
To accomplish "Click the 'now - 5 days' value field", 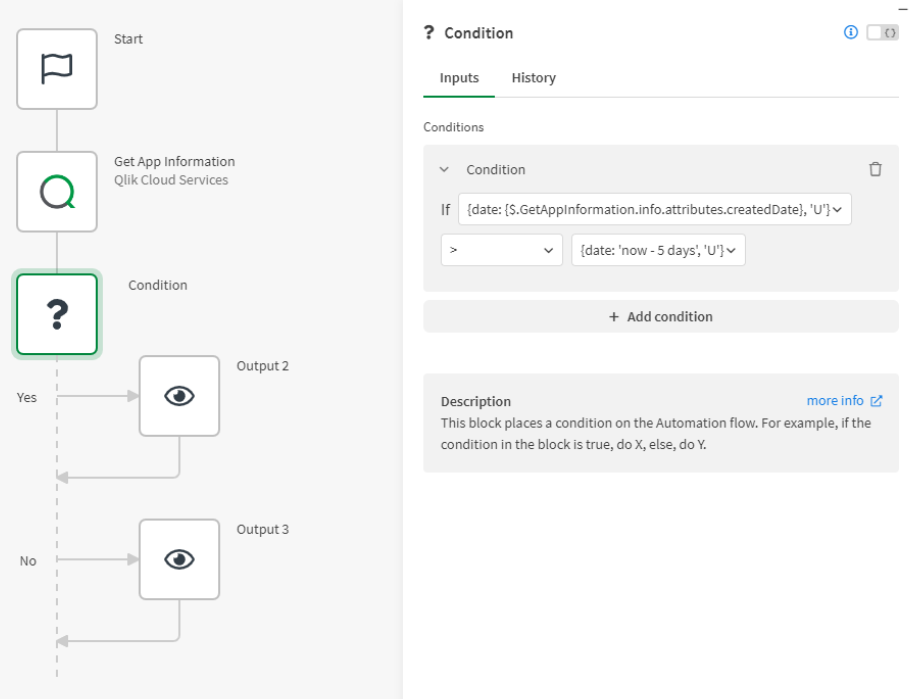I will click(x=658, y=250).
